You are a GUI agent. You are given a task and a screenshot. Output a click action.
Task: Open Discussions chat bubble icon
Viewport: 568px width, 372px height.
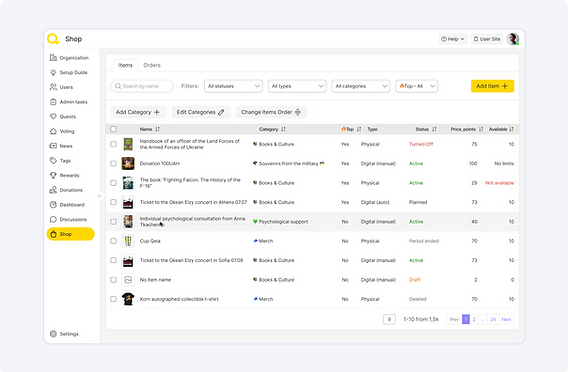tap(53, 219)
